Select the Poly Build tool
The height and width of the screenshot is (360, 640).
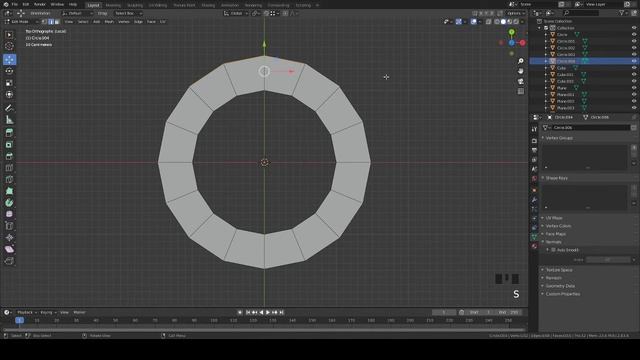point(9,191)
